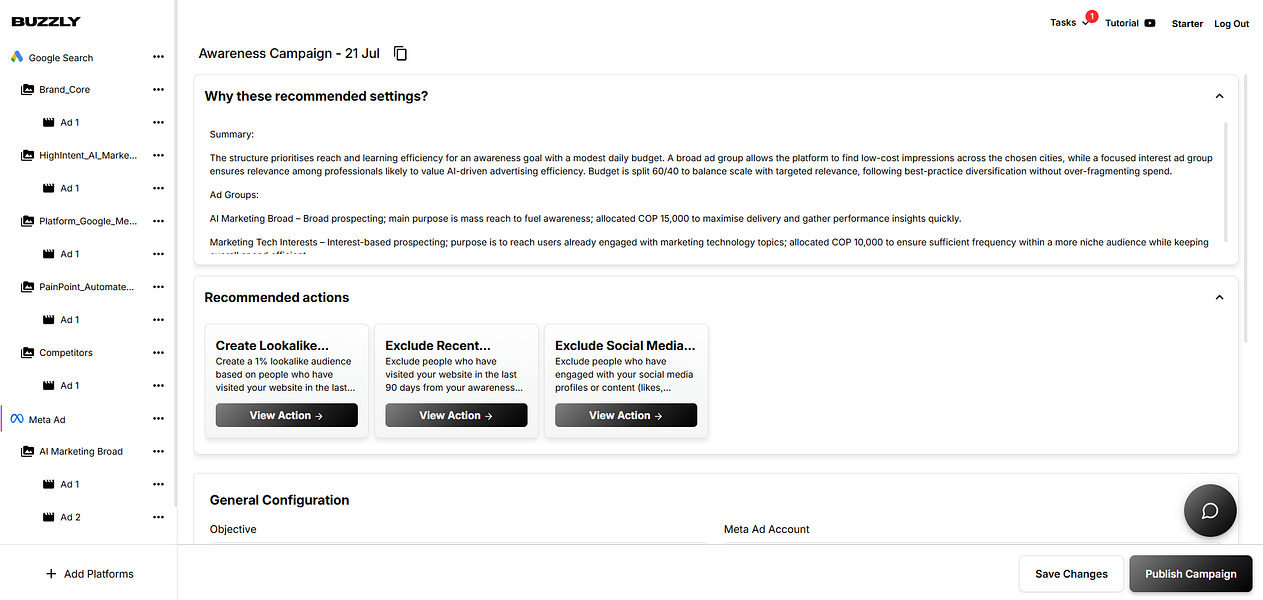
Task: Click the Log Out link
Action: pos(1231,24)
